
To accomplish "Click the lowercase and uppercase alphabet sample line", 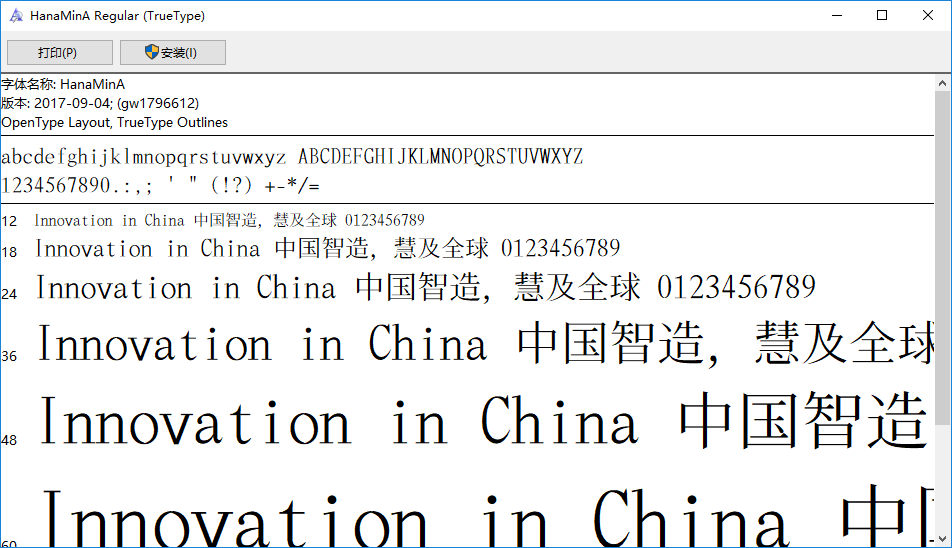I will point(292,157).
